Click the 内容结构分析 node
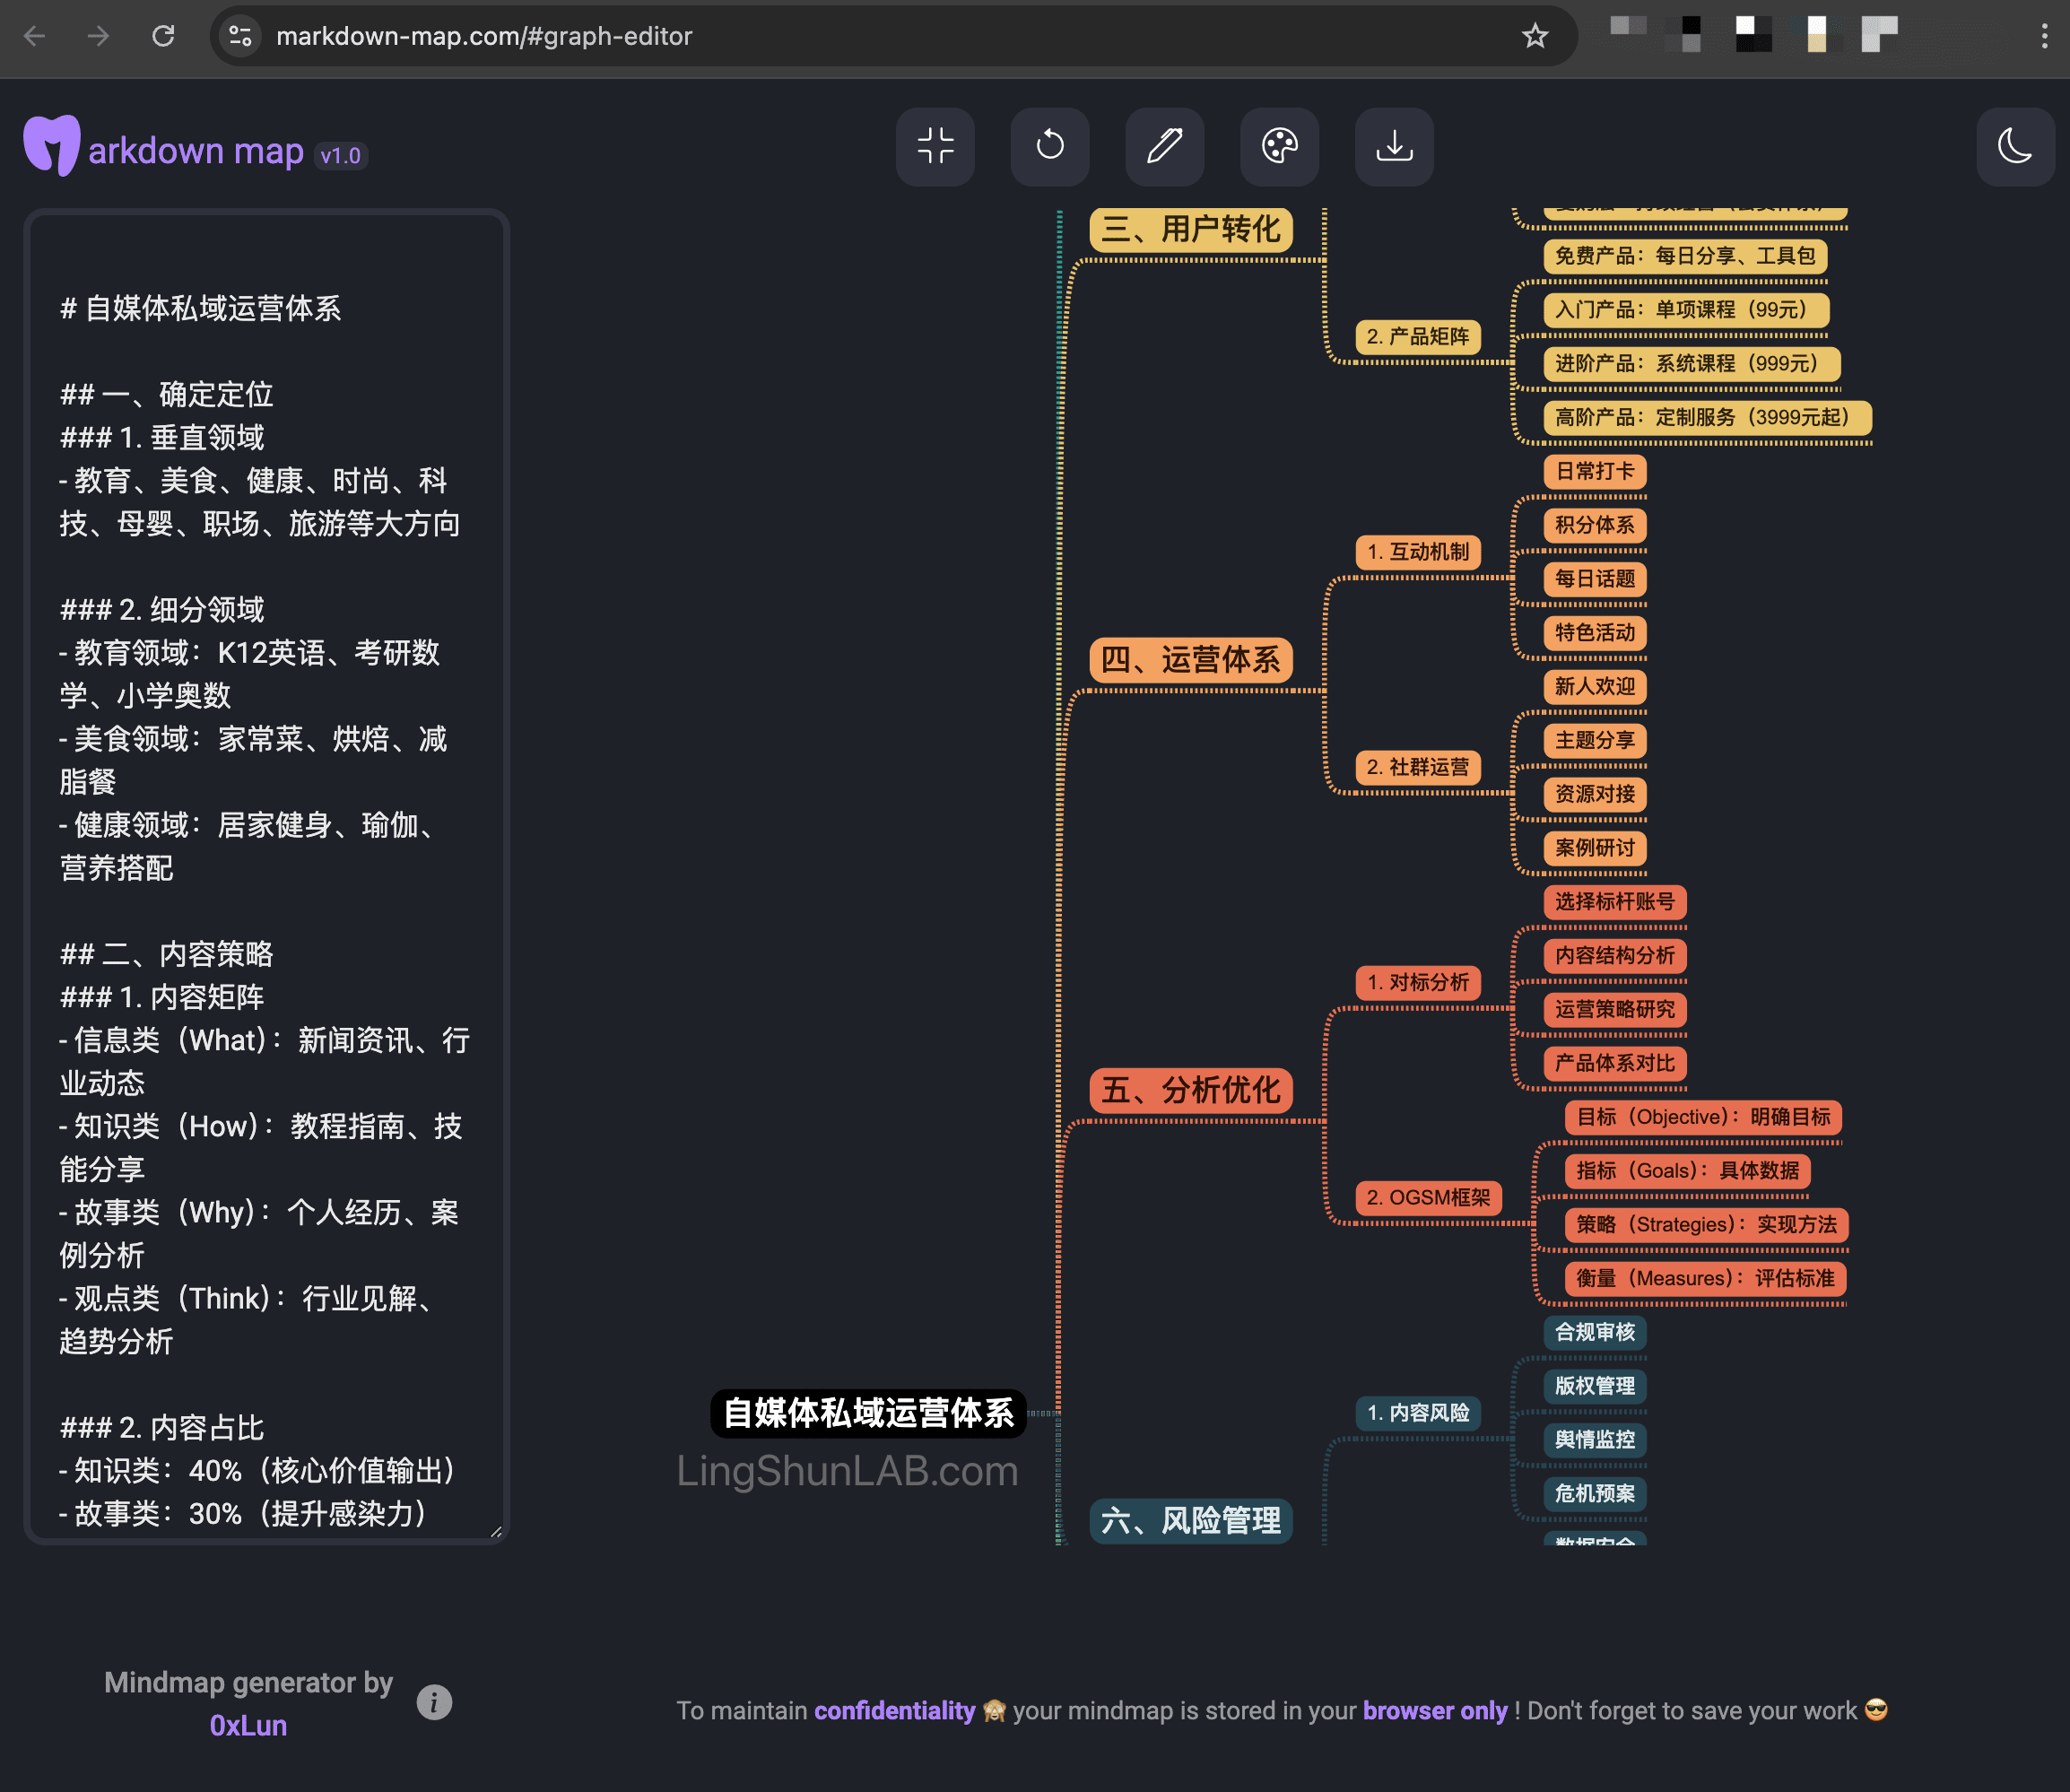This screenshot has width=2070, height=1792. [1615, 956]
